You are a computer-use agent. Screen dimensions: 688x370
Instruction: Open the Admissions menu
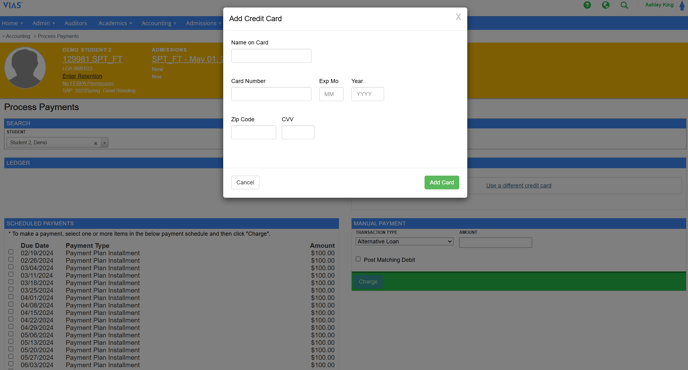(x=203, y=23)
